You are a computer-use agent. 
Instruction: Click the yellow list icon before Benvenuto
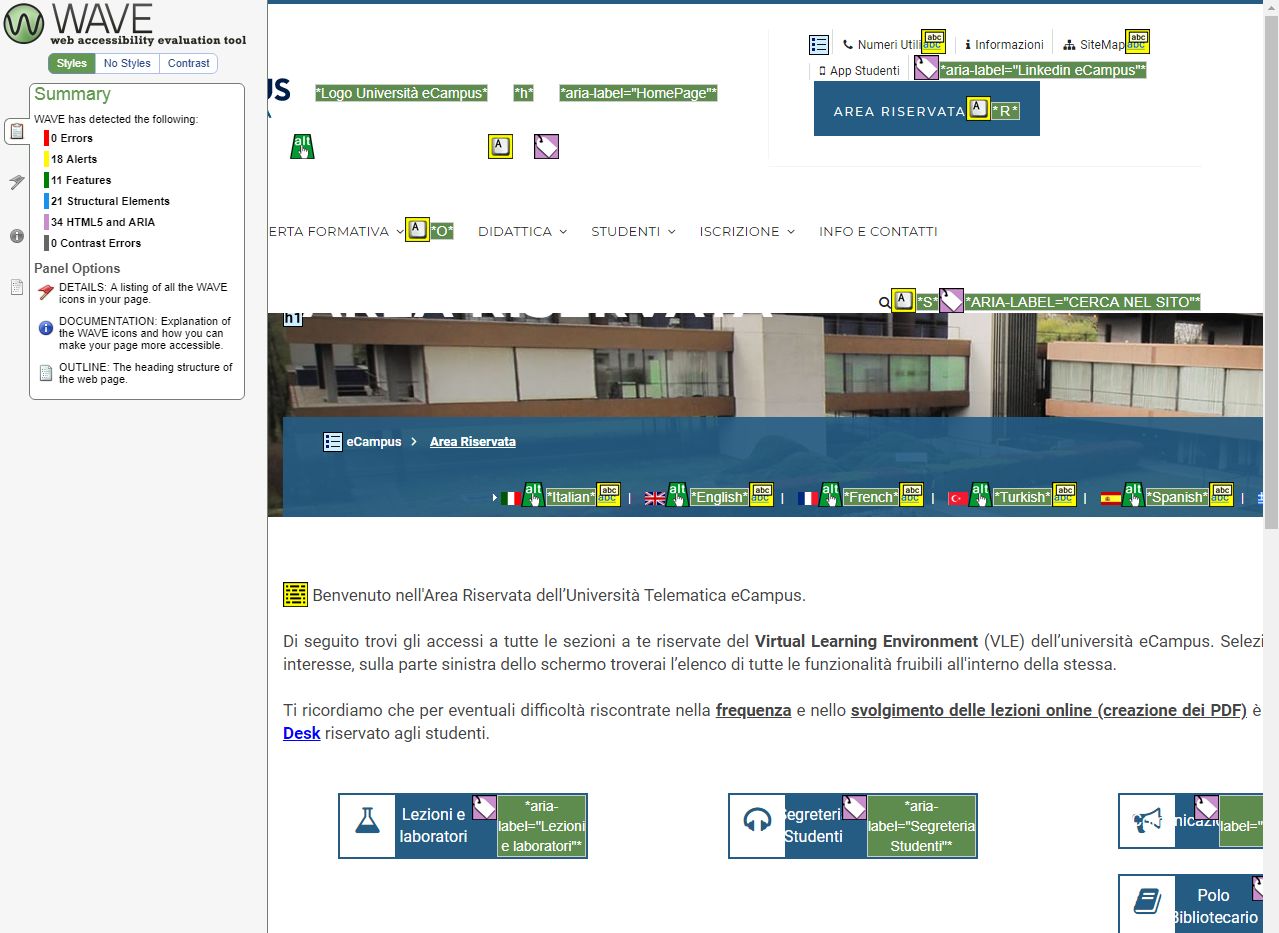(295, 595)
